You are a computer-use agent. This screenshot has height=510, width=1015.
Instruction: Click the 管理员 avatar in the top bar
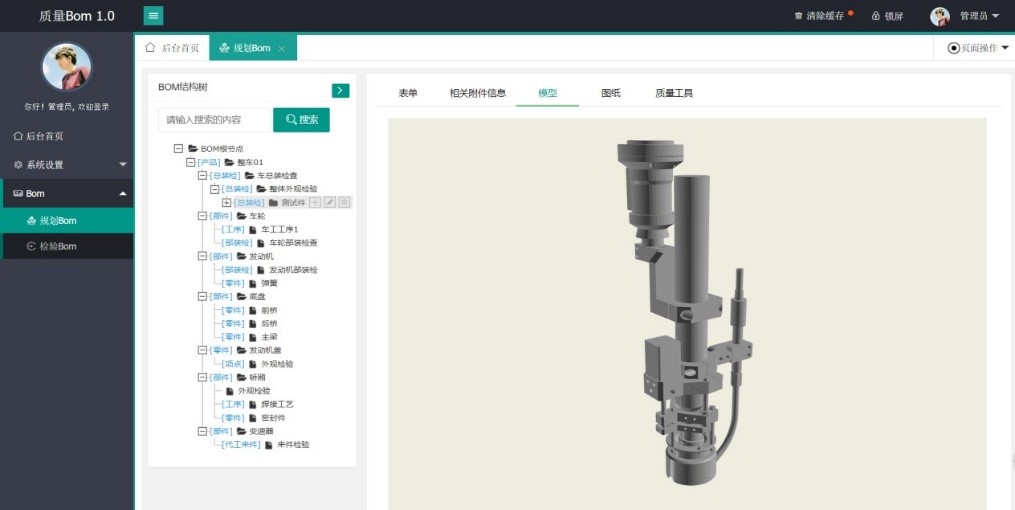[940, 16]
